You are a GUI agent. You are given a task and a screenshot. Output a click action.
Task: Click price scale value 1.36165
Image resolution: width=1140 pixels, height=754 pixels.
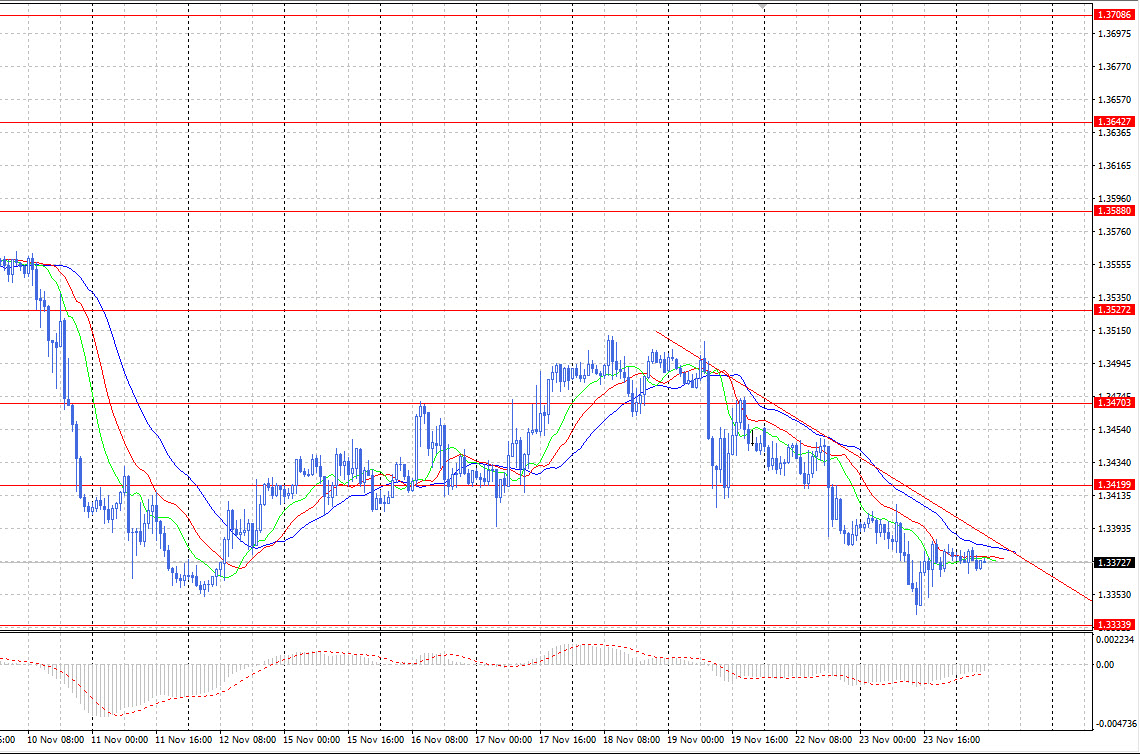coord(1114,166)
